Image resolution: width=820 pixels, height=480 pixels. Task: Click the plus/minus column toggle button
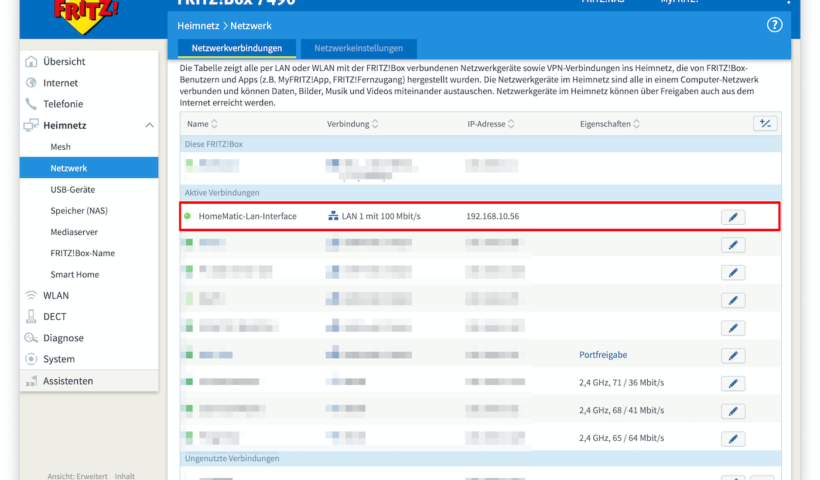coord(765,124)
